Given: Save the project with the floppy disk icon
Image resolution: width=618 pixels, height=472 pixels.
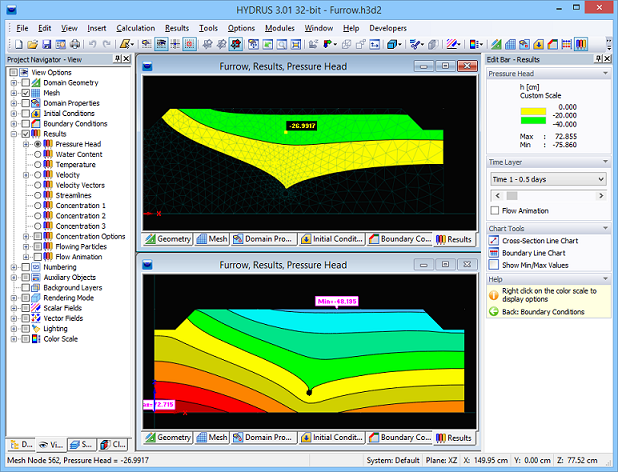Looking at the screenshot, I should tap(47, 44).
